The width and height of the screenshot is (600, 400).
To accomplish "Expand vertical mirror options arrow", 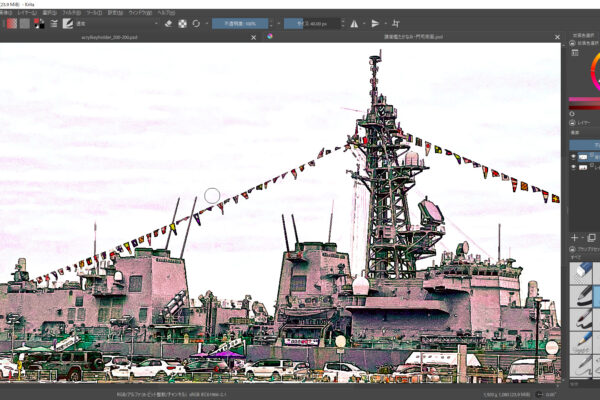I will (x=385, y=24).
